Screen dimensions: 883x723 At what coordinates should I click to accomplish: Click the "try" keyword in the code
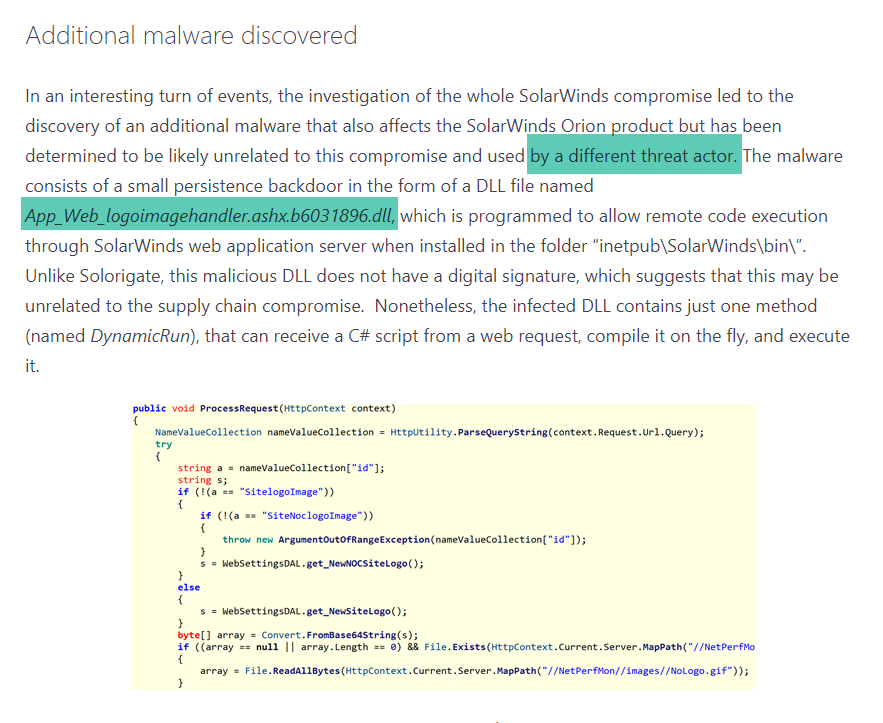163,444
